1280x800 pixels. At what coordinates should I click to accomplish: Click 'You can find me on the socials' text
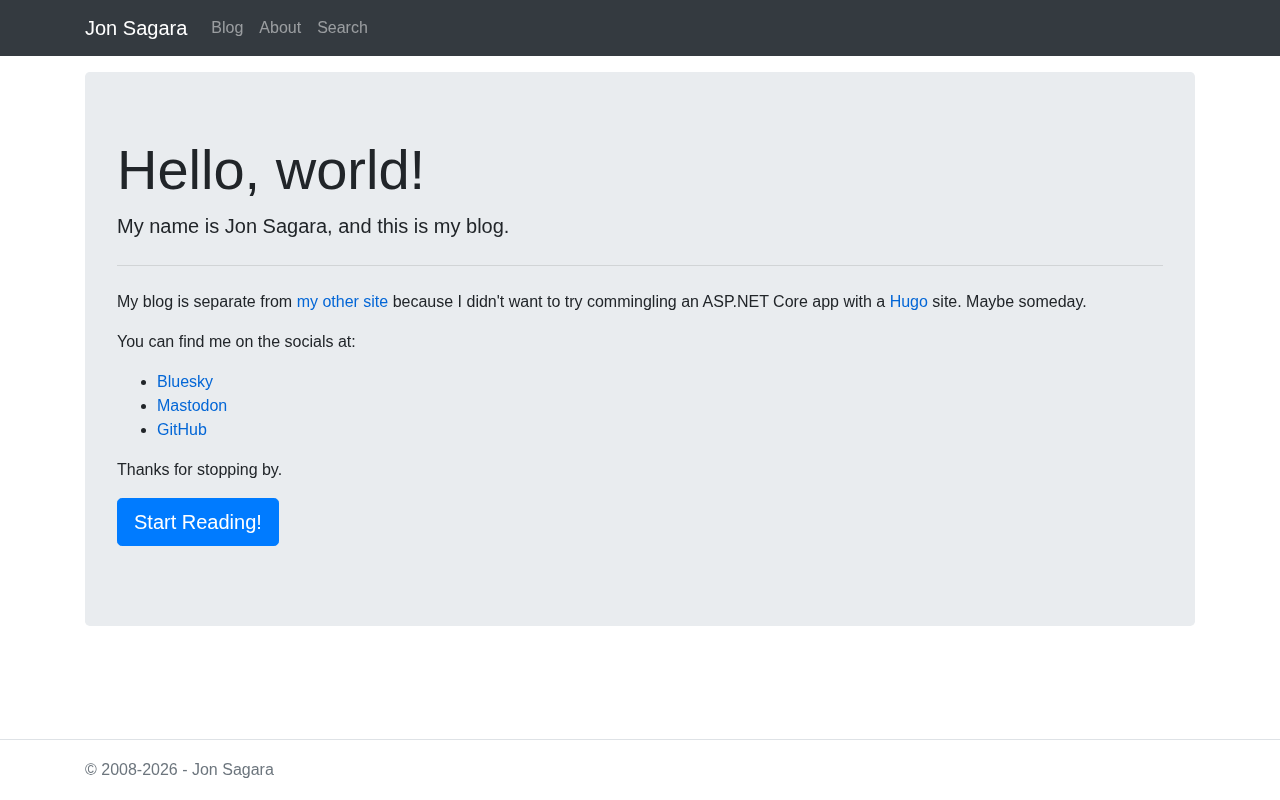pyautogui.click(x=236, y=342)
